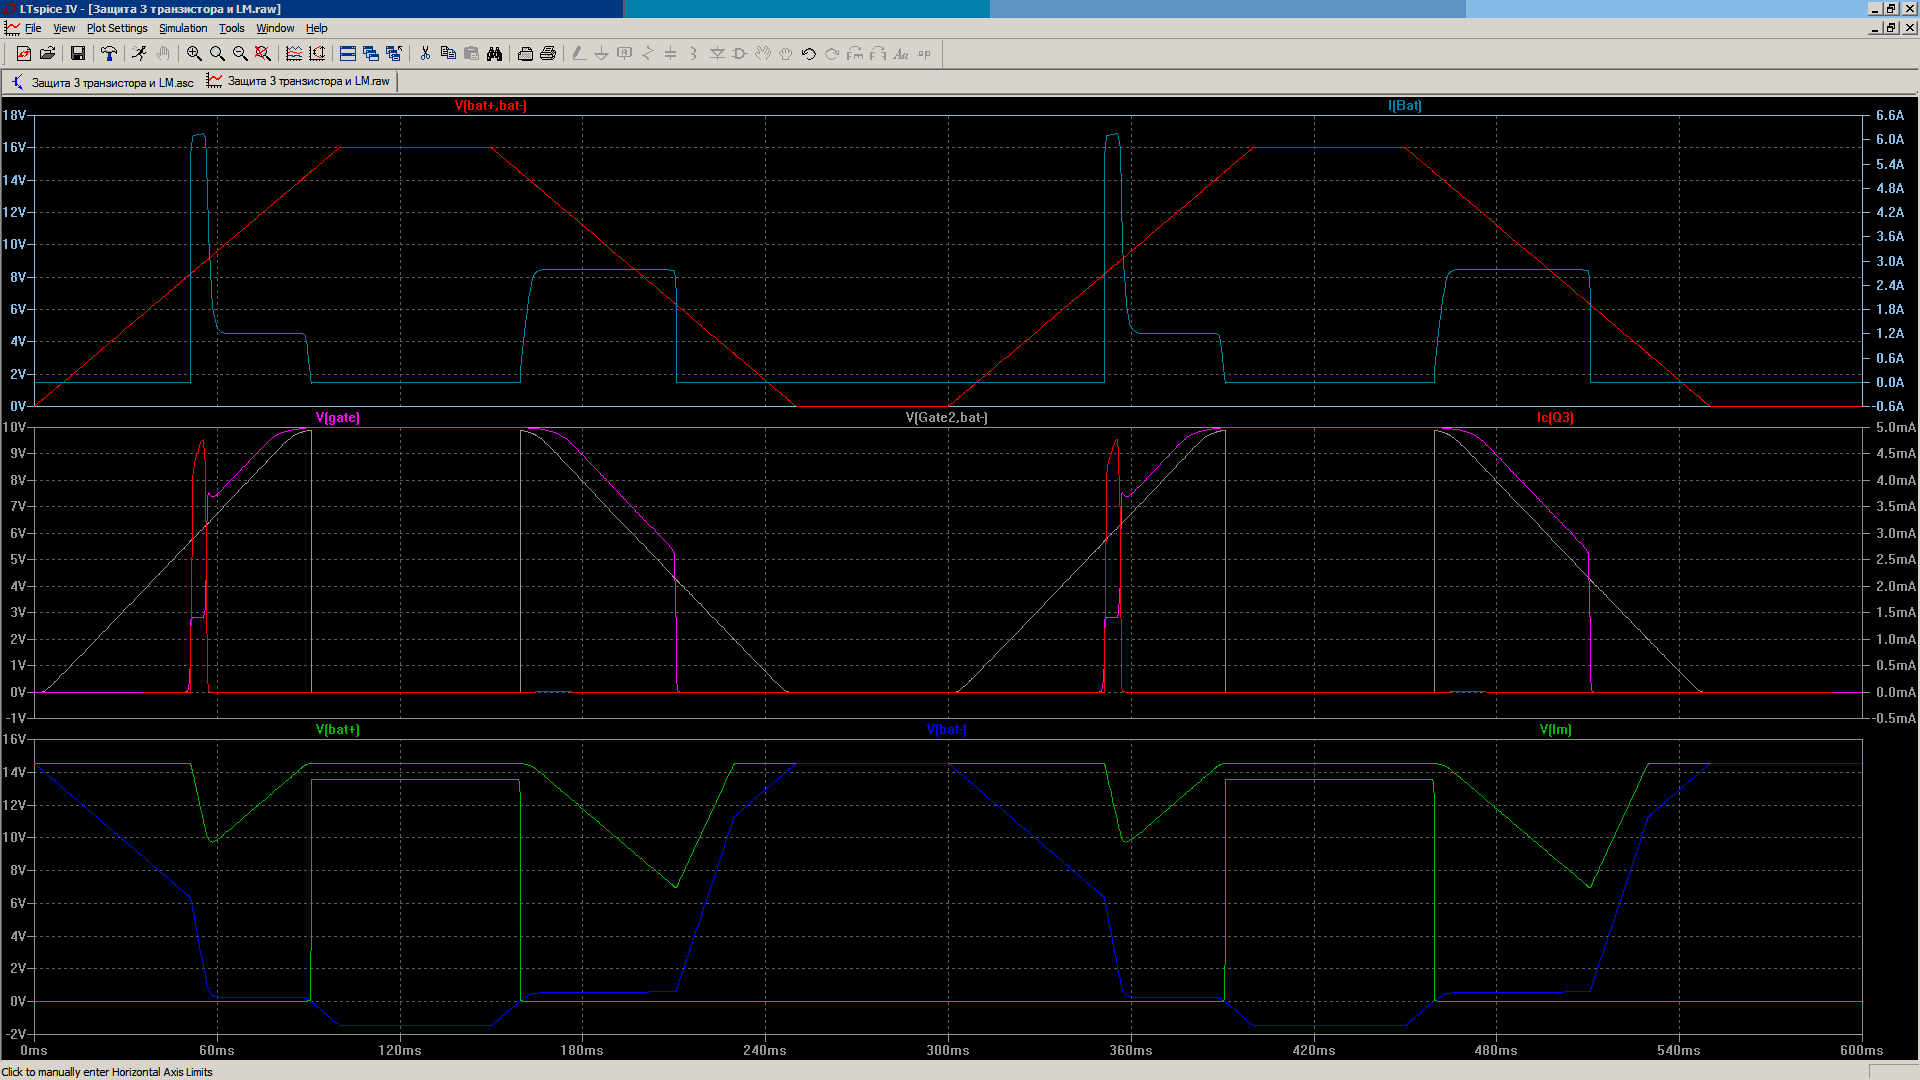The width and height of the screenshot is (1920, 1080).
Task: Click the I(Bat) trace label
Action: point(1404,105)
